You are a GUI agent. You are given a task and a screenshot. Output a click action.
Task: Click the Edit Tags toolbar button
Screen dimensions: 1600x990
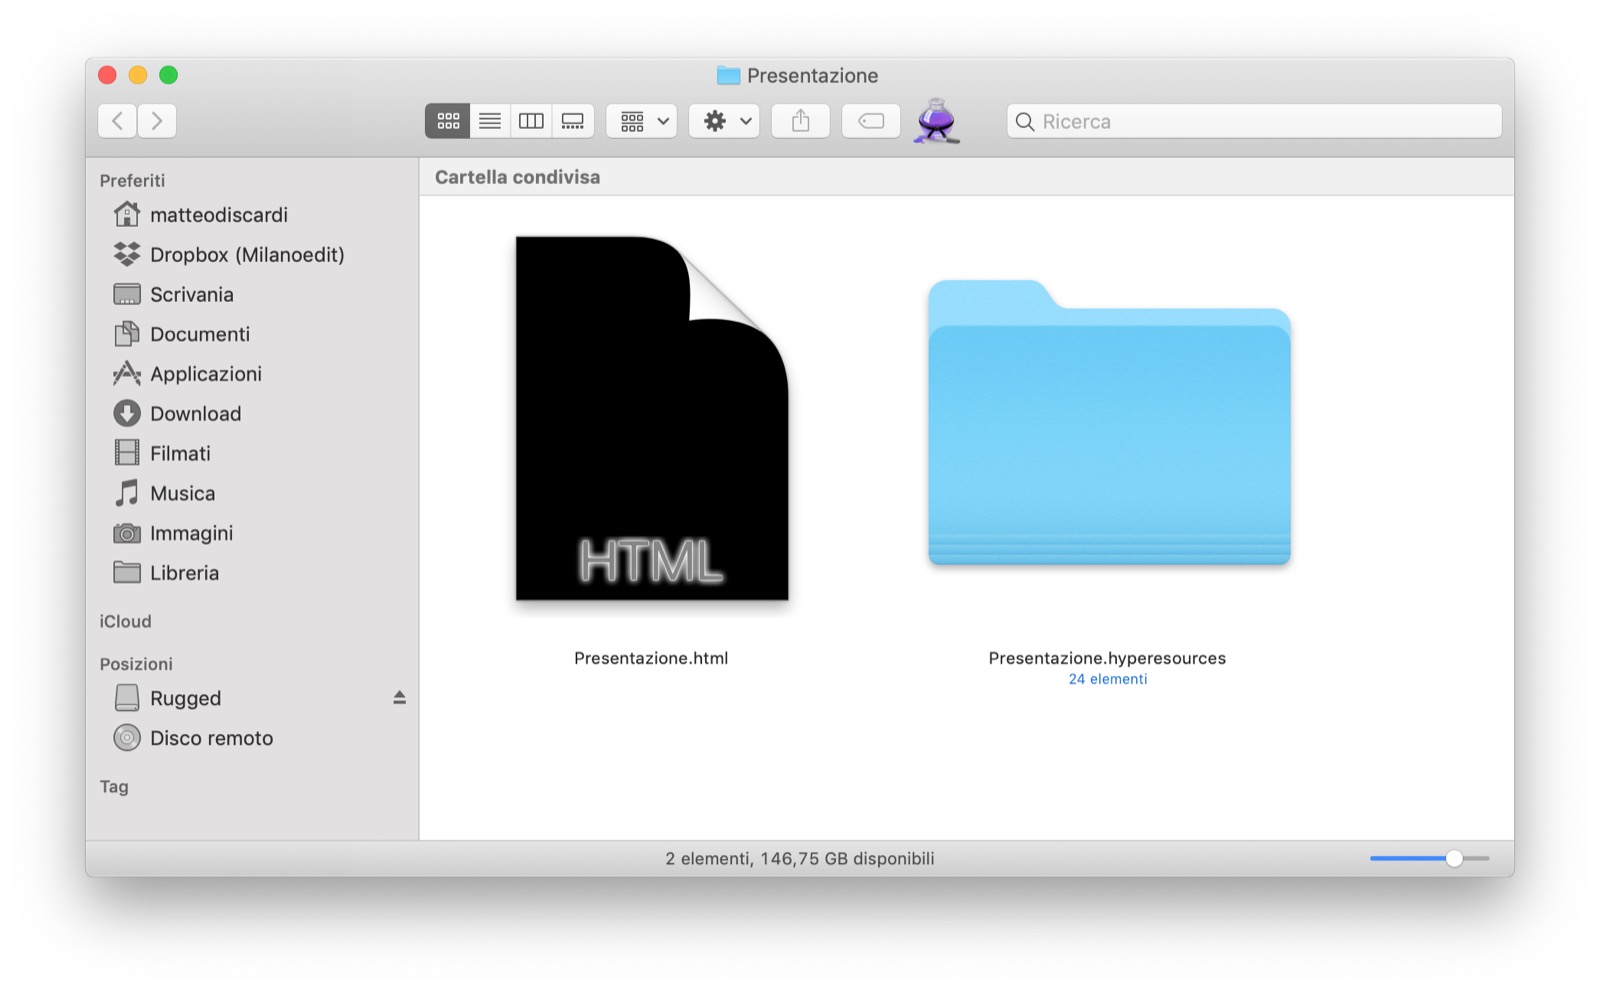click(x=871, y=121)
